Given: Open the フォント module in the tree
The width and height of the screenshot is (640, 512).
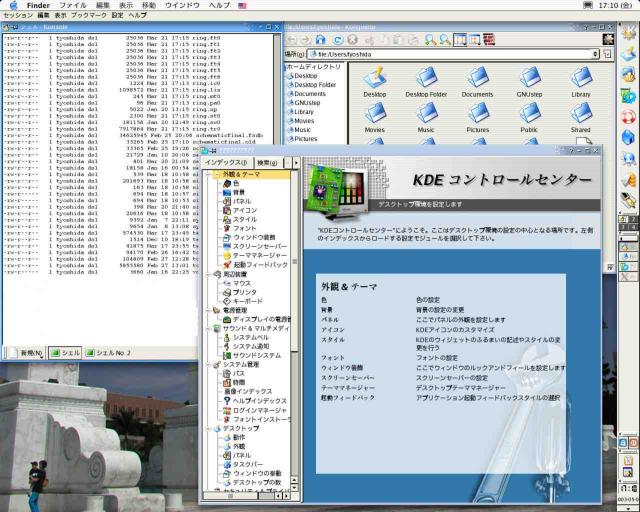Looking at the screenshot, I should pyautogui.click(x=240, y=228).
